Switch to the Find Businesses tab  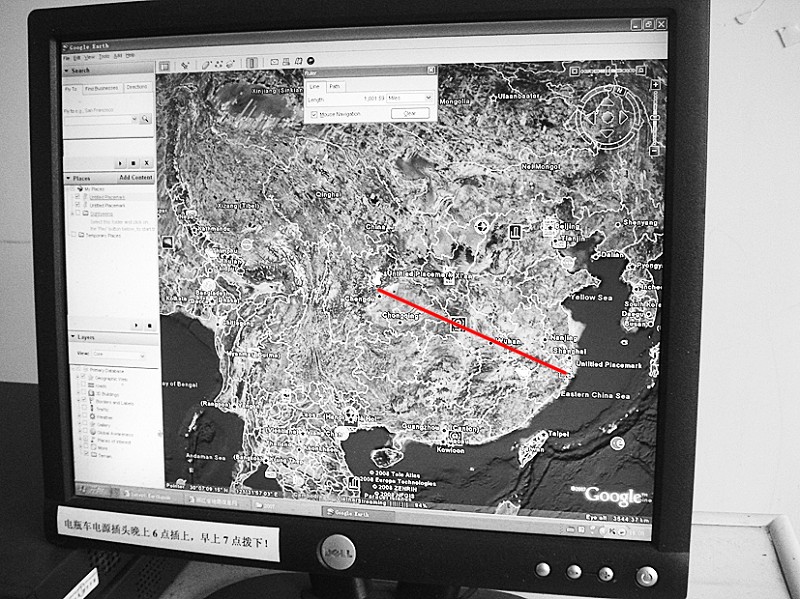point(102,88)
